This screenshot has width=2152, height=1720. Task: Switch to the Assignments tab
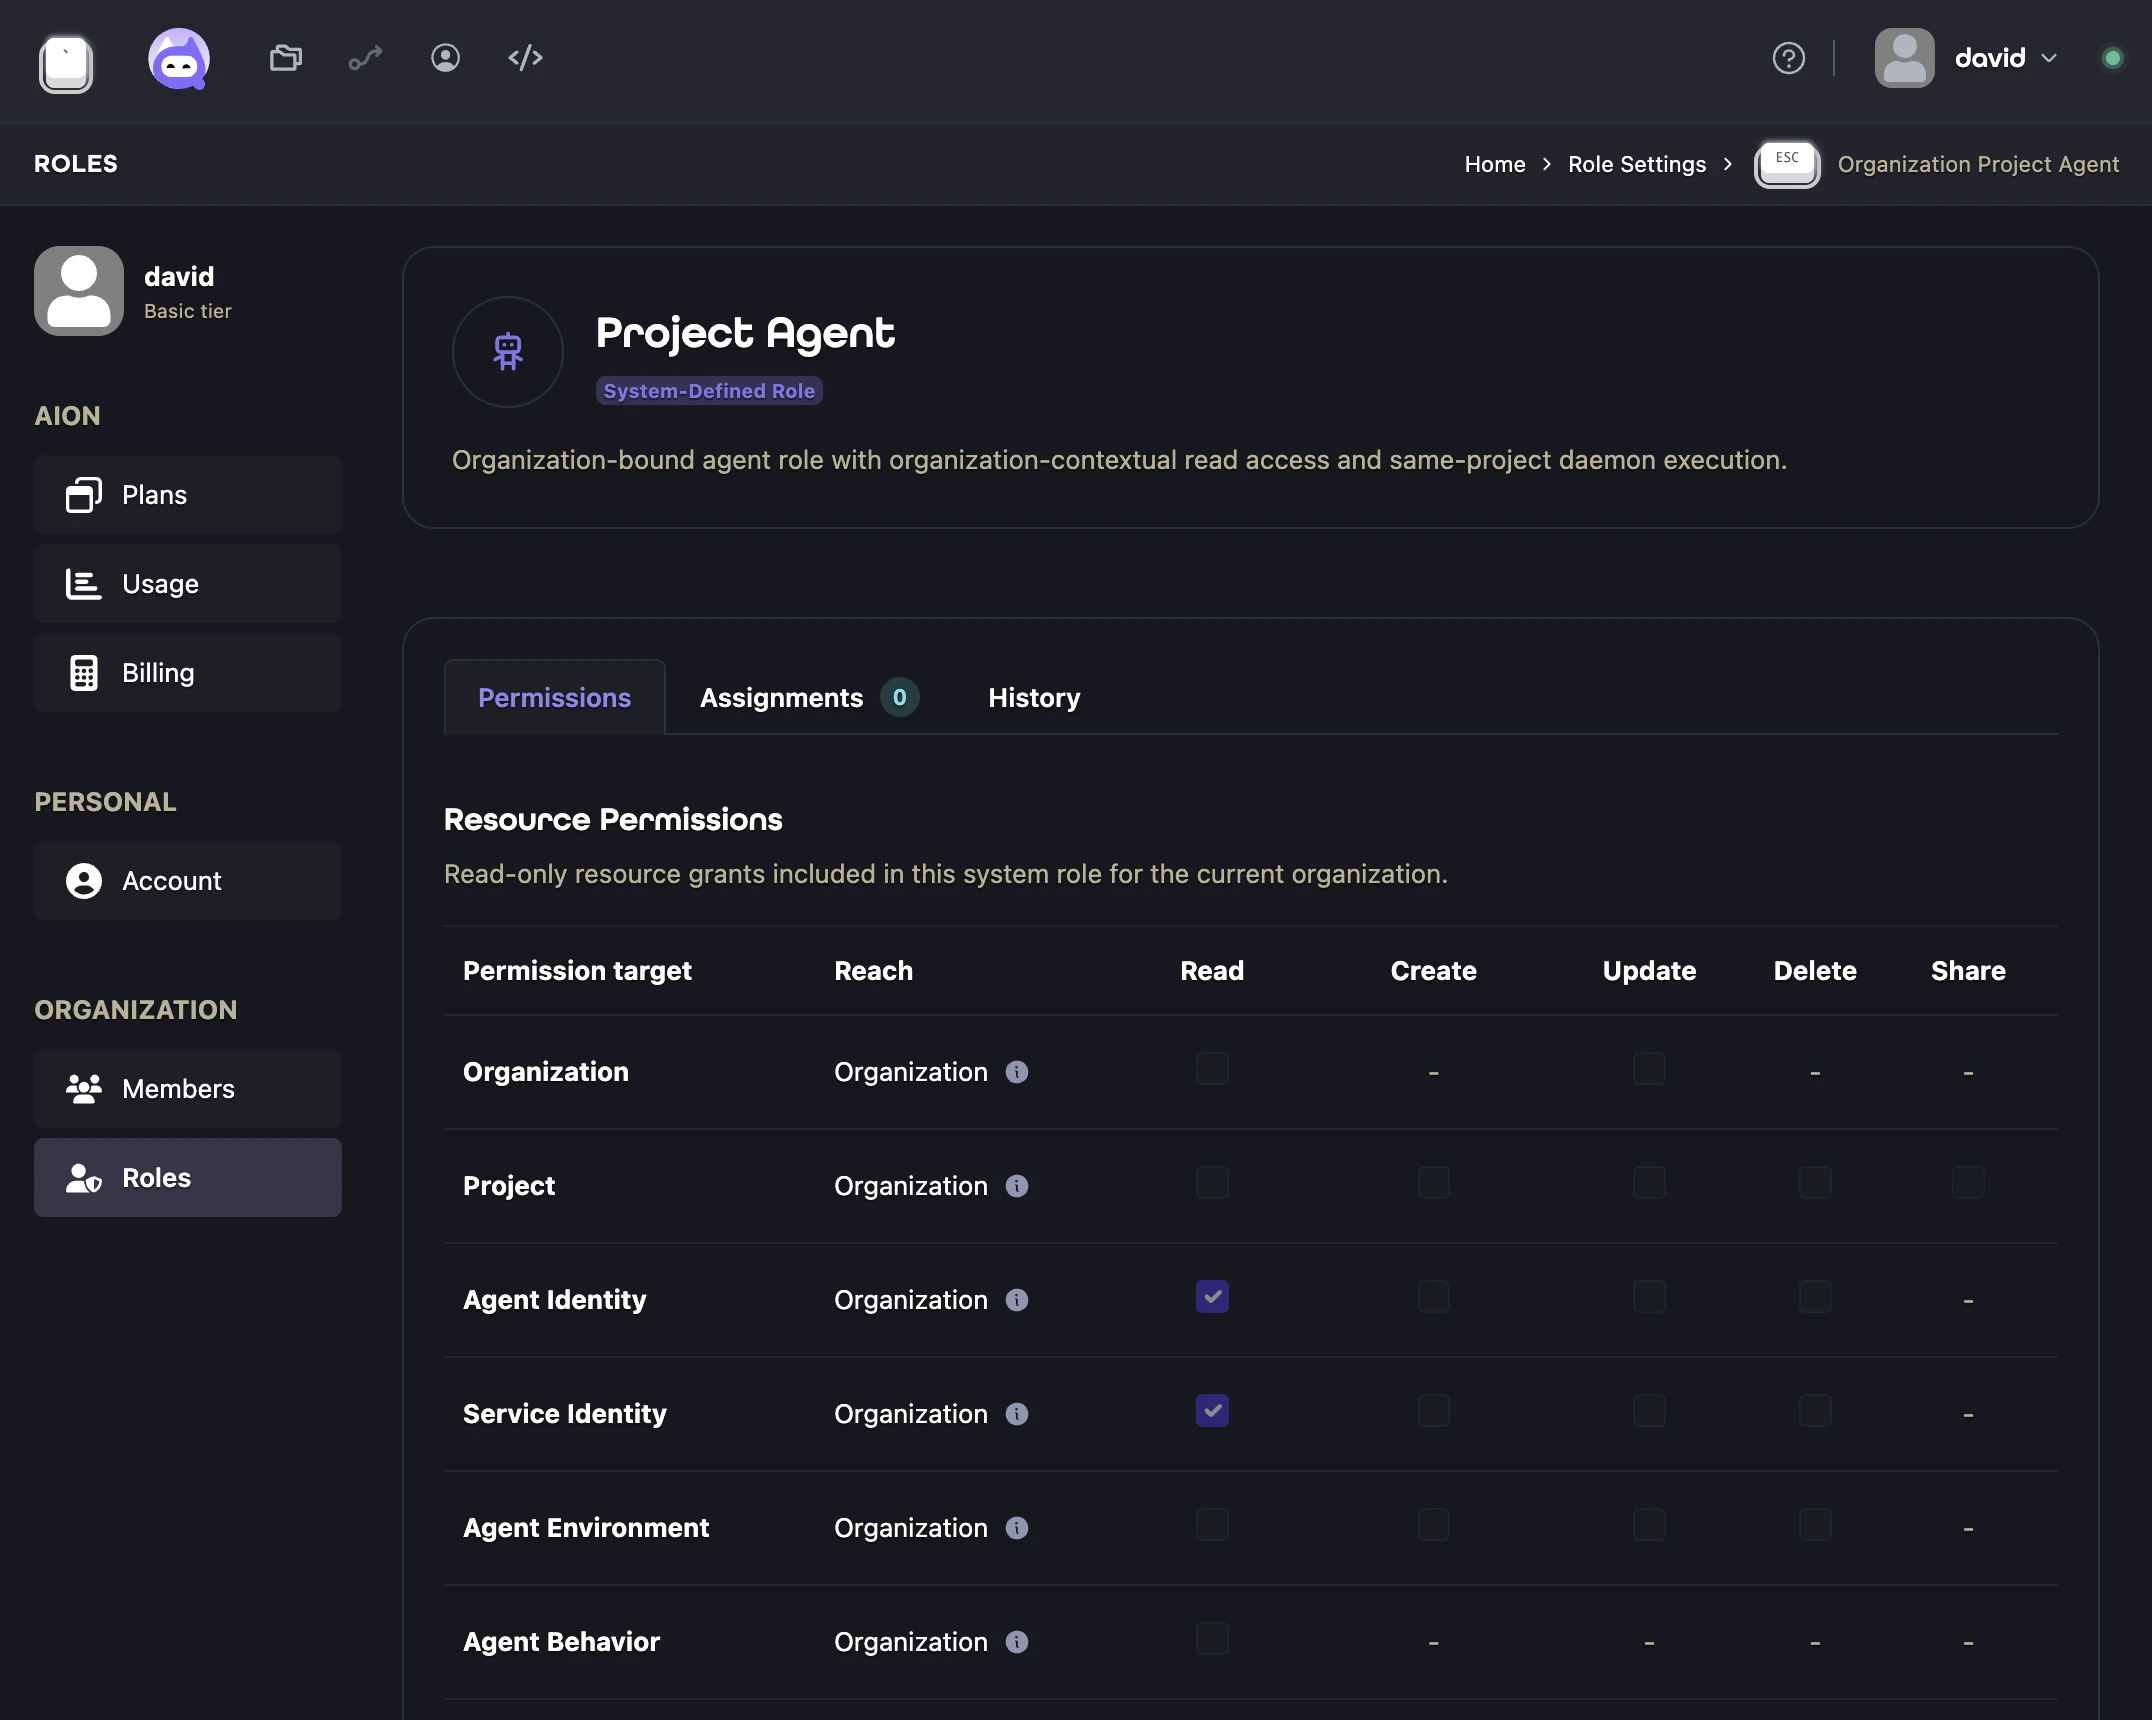pos(782,697)
